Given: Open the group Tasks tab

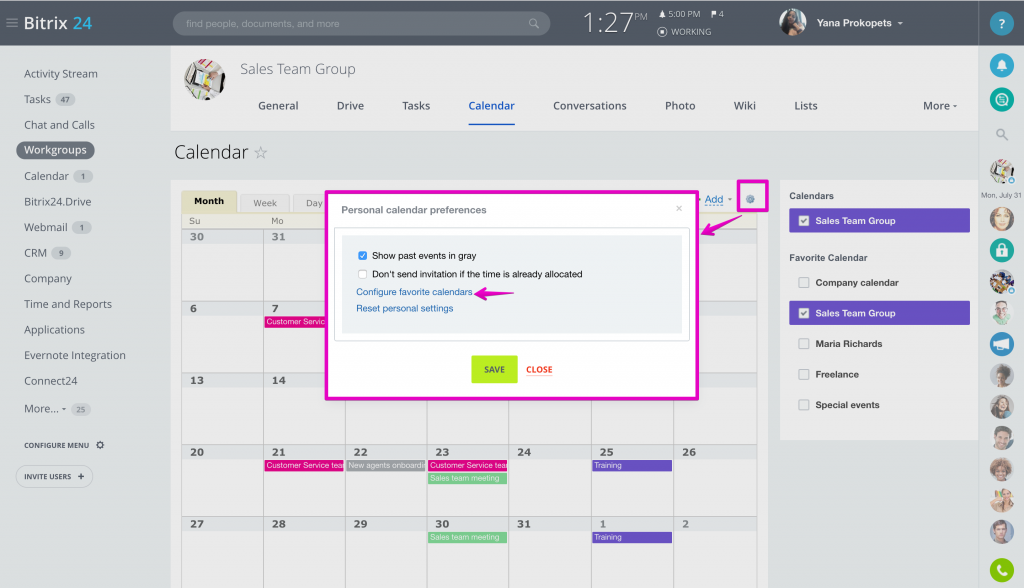Looking at the screenshot, I should (416, 106).
